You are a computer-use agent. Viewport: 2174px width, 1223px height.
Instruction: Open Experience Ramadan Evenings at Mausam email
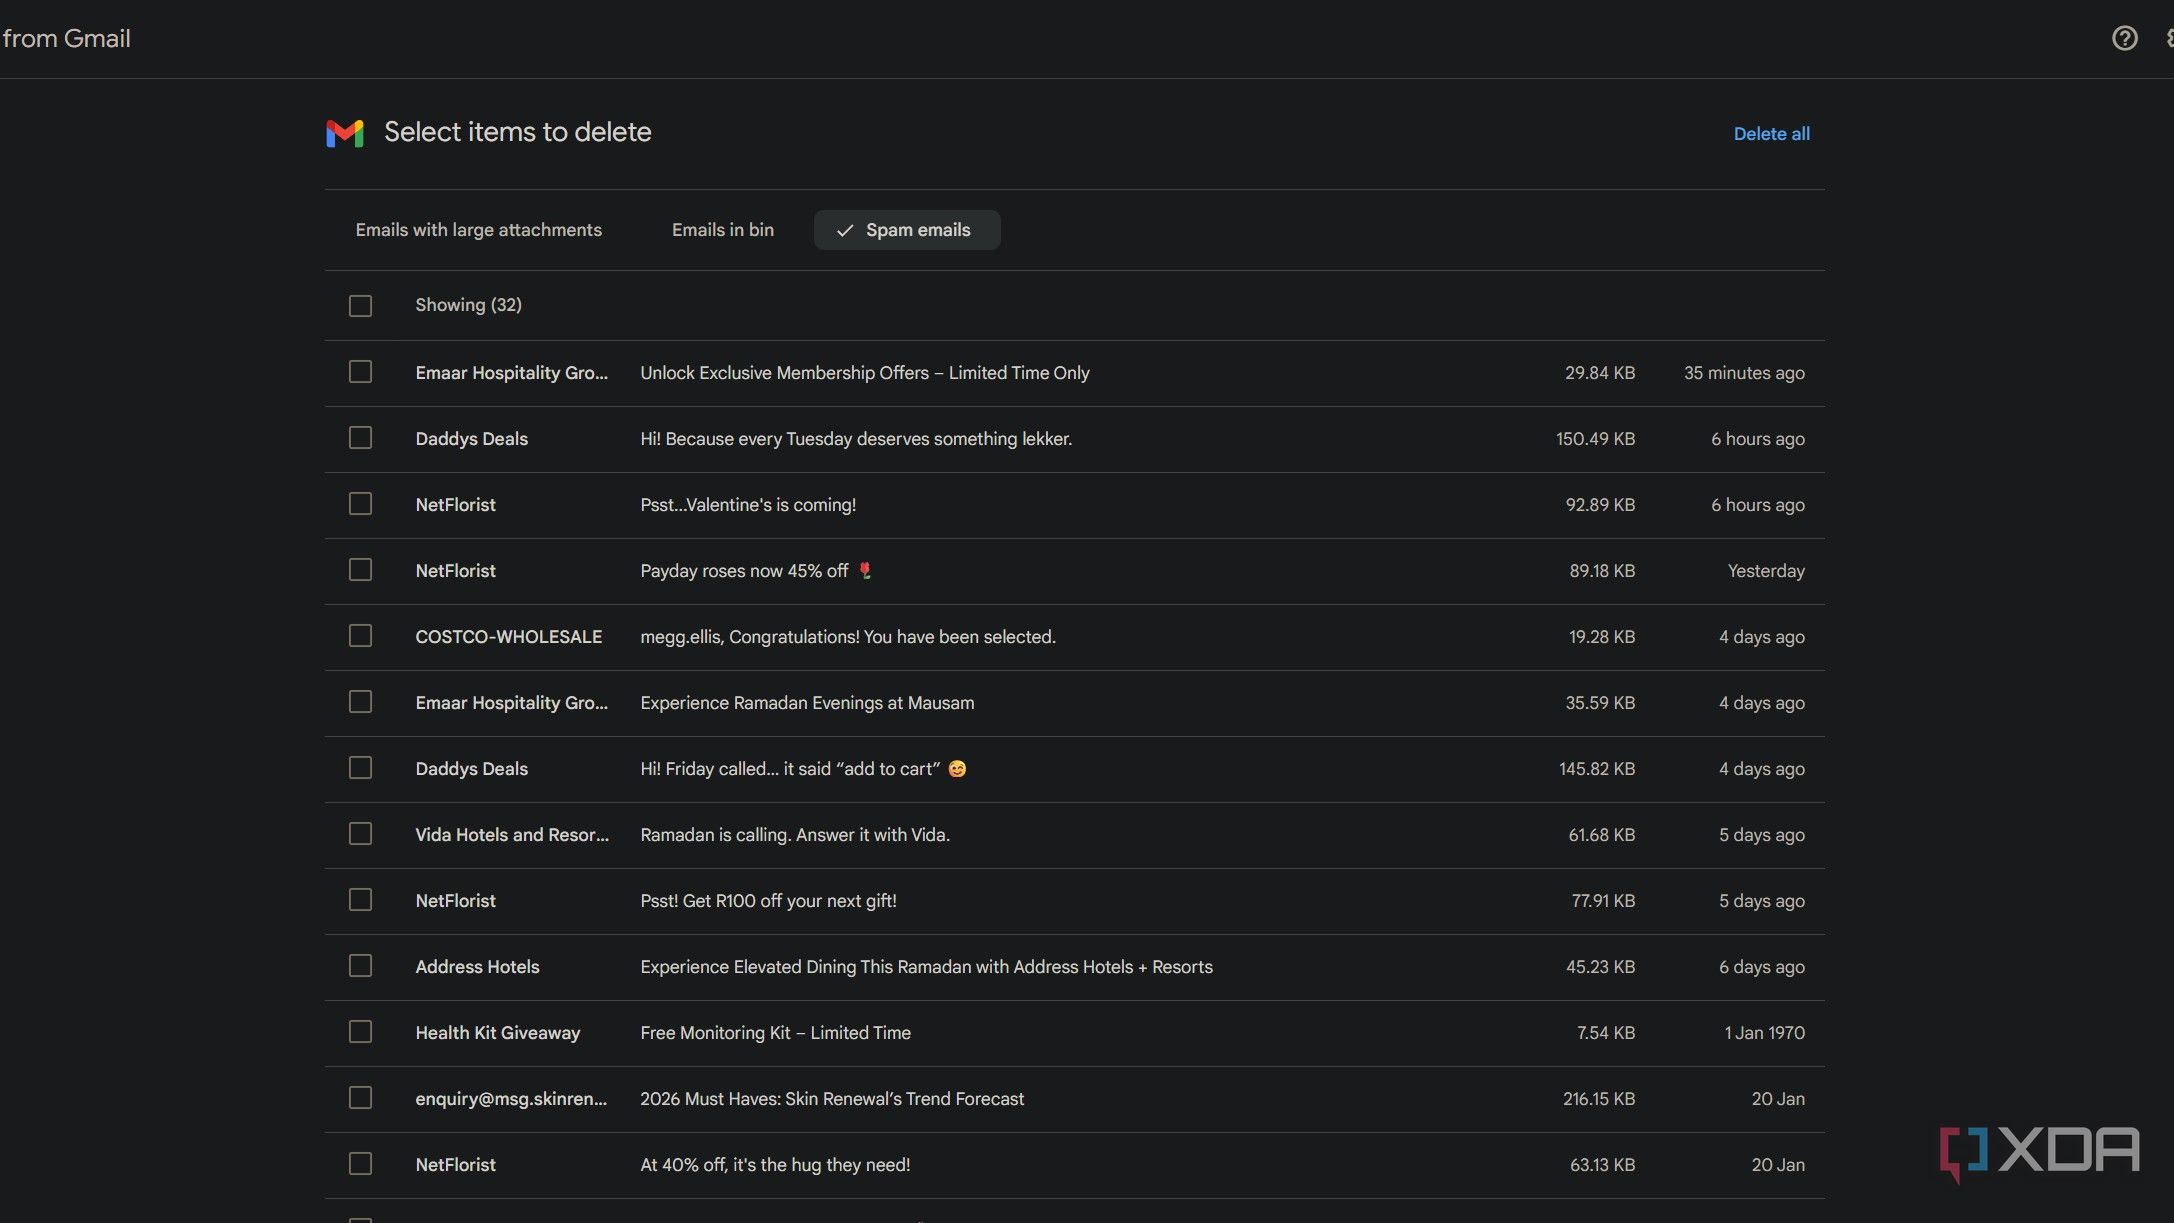pos(806,703)
